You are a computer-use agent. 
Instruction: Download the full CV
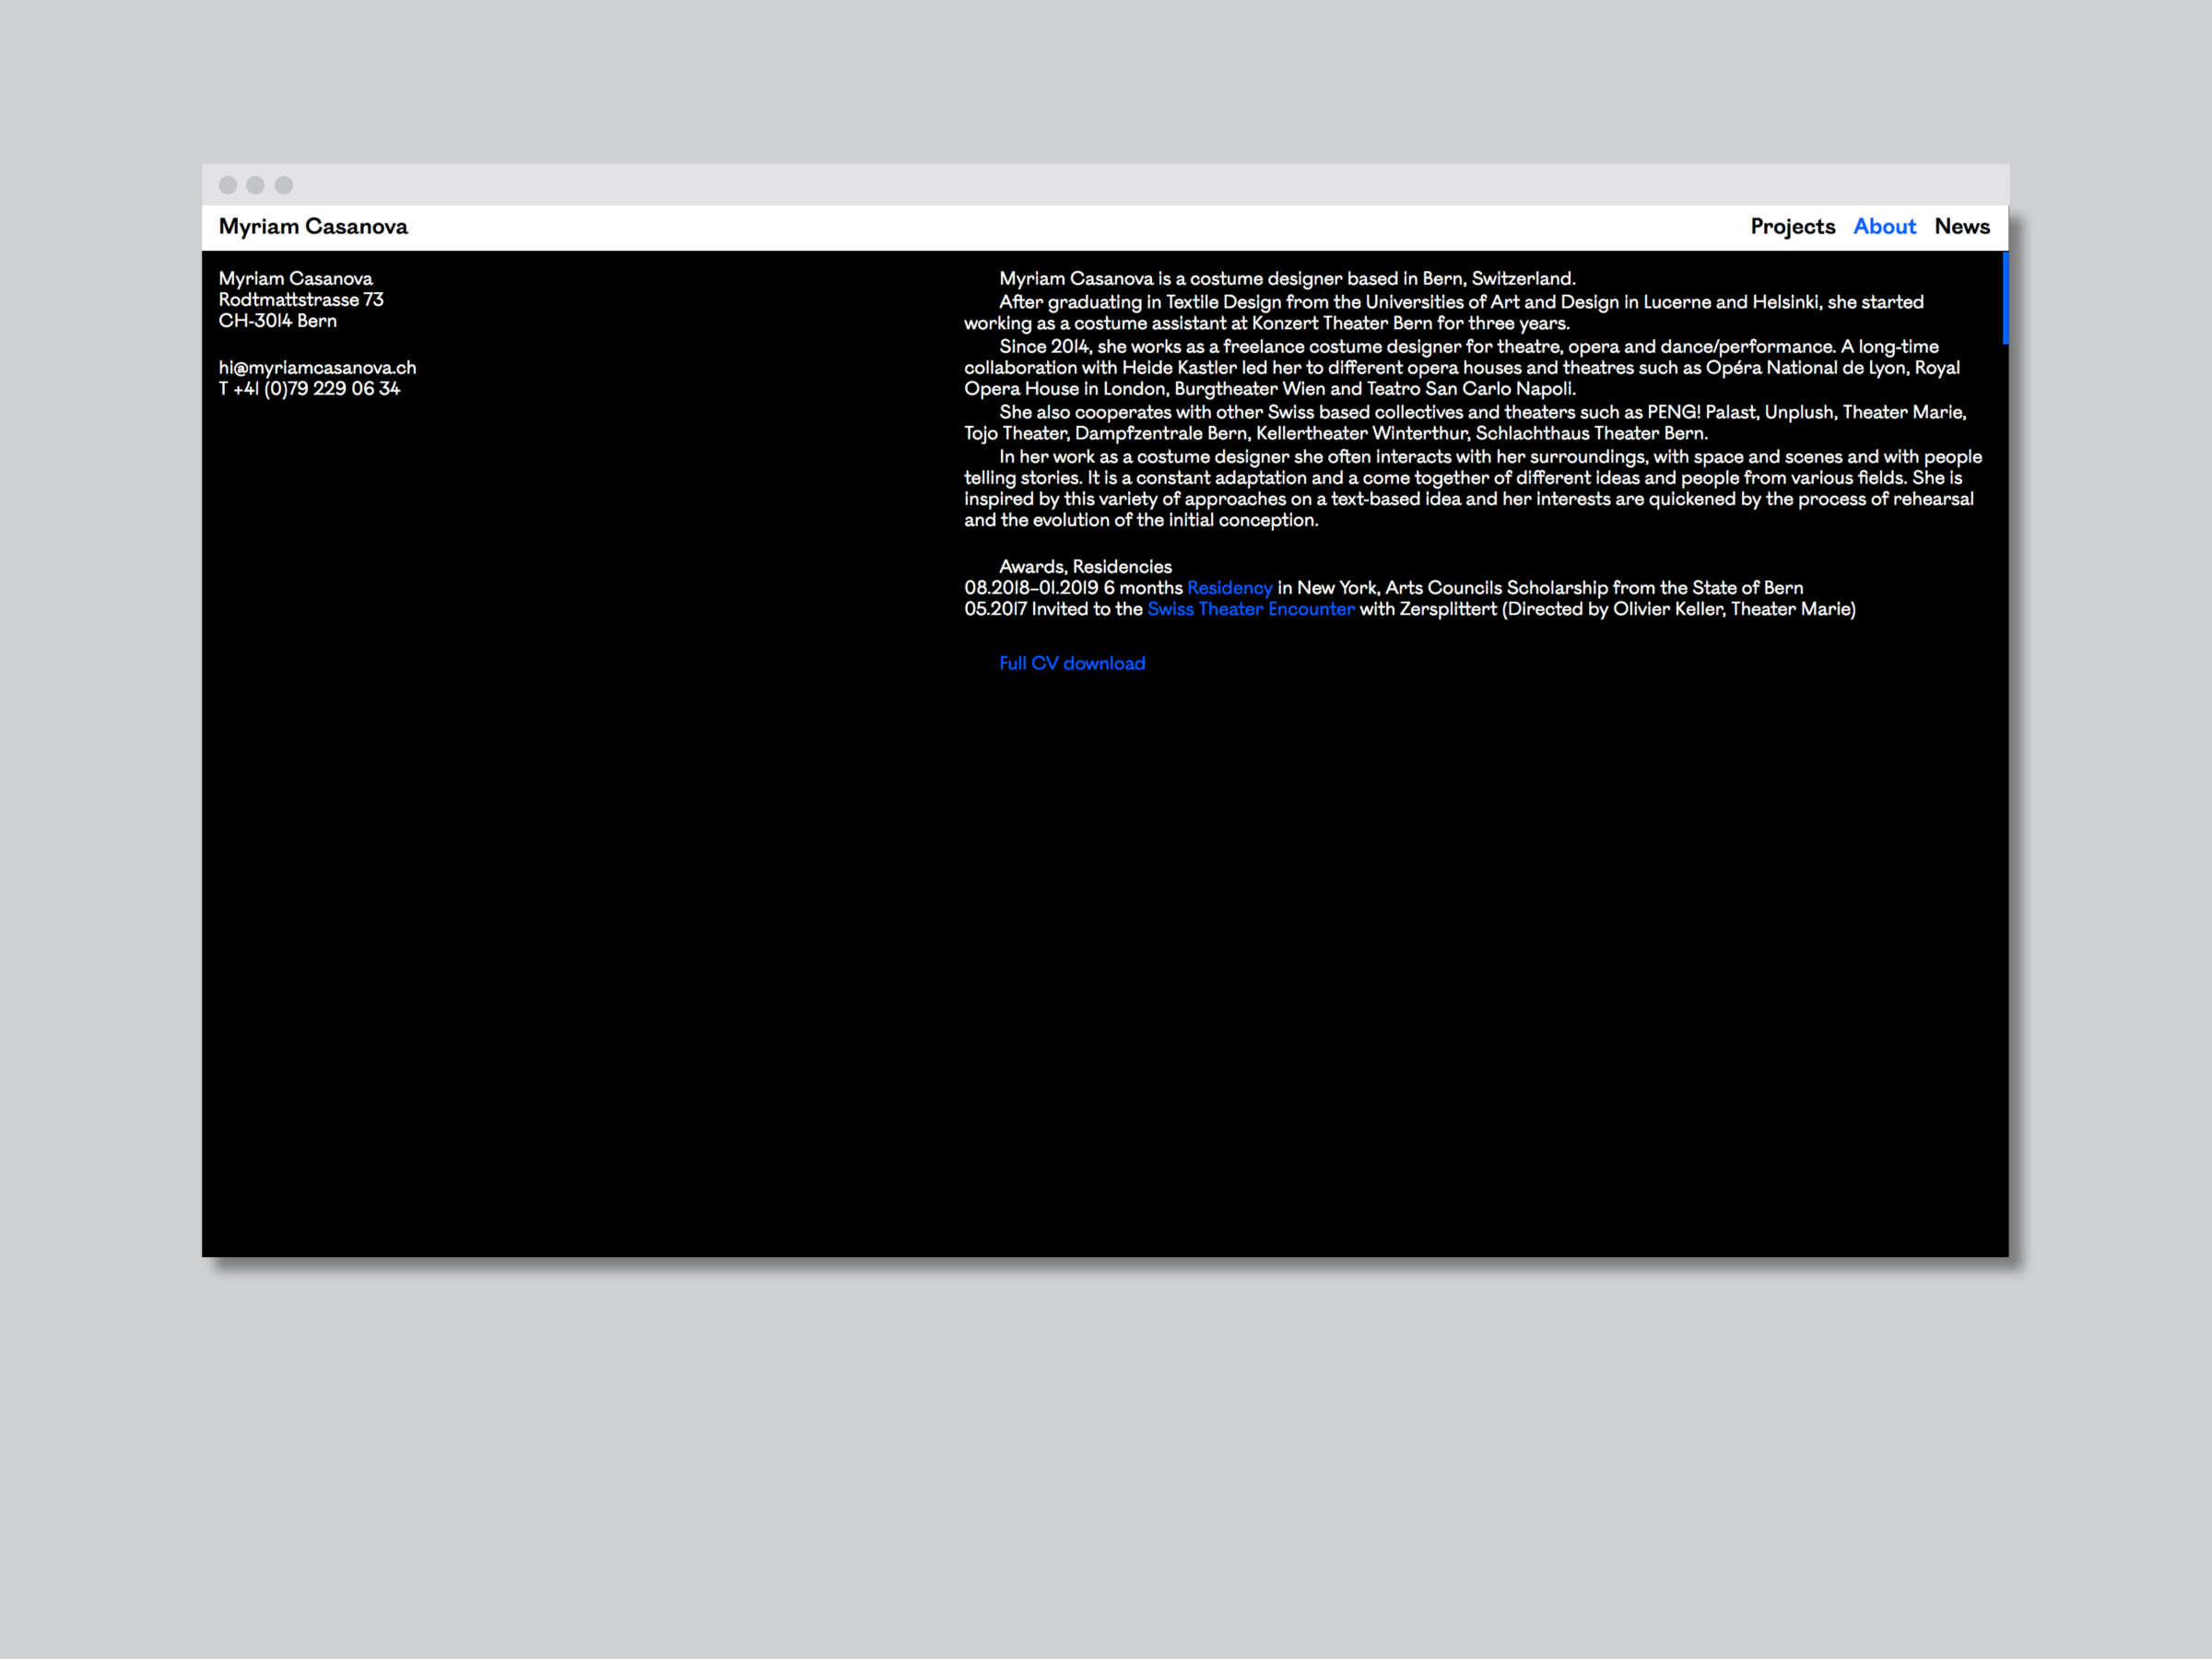(1072, 663)
